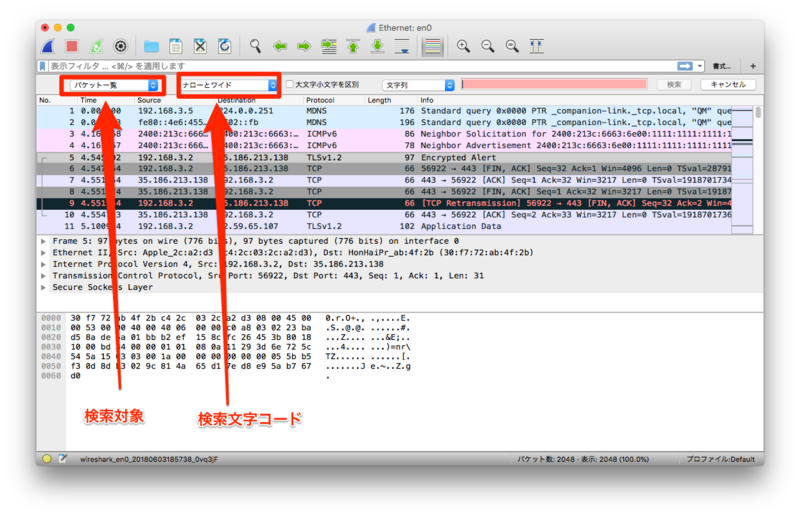
Task: Click the pink search string field
Action: [x=554, y=84]
